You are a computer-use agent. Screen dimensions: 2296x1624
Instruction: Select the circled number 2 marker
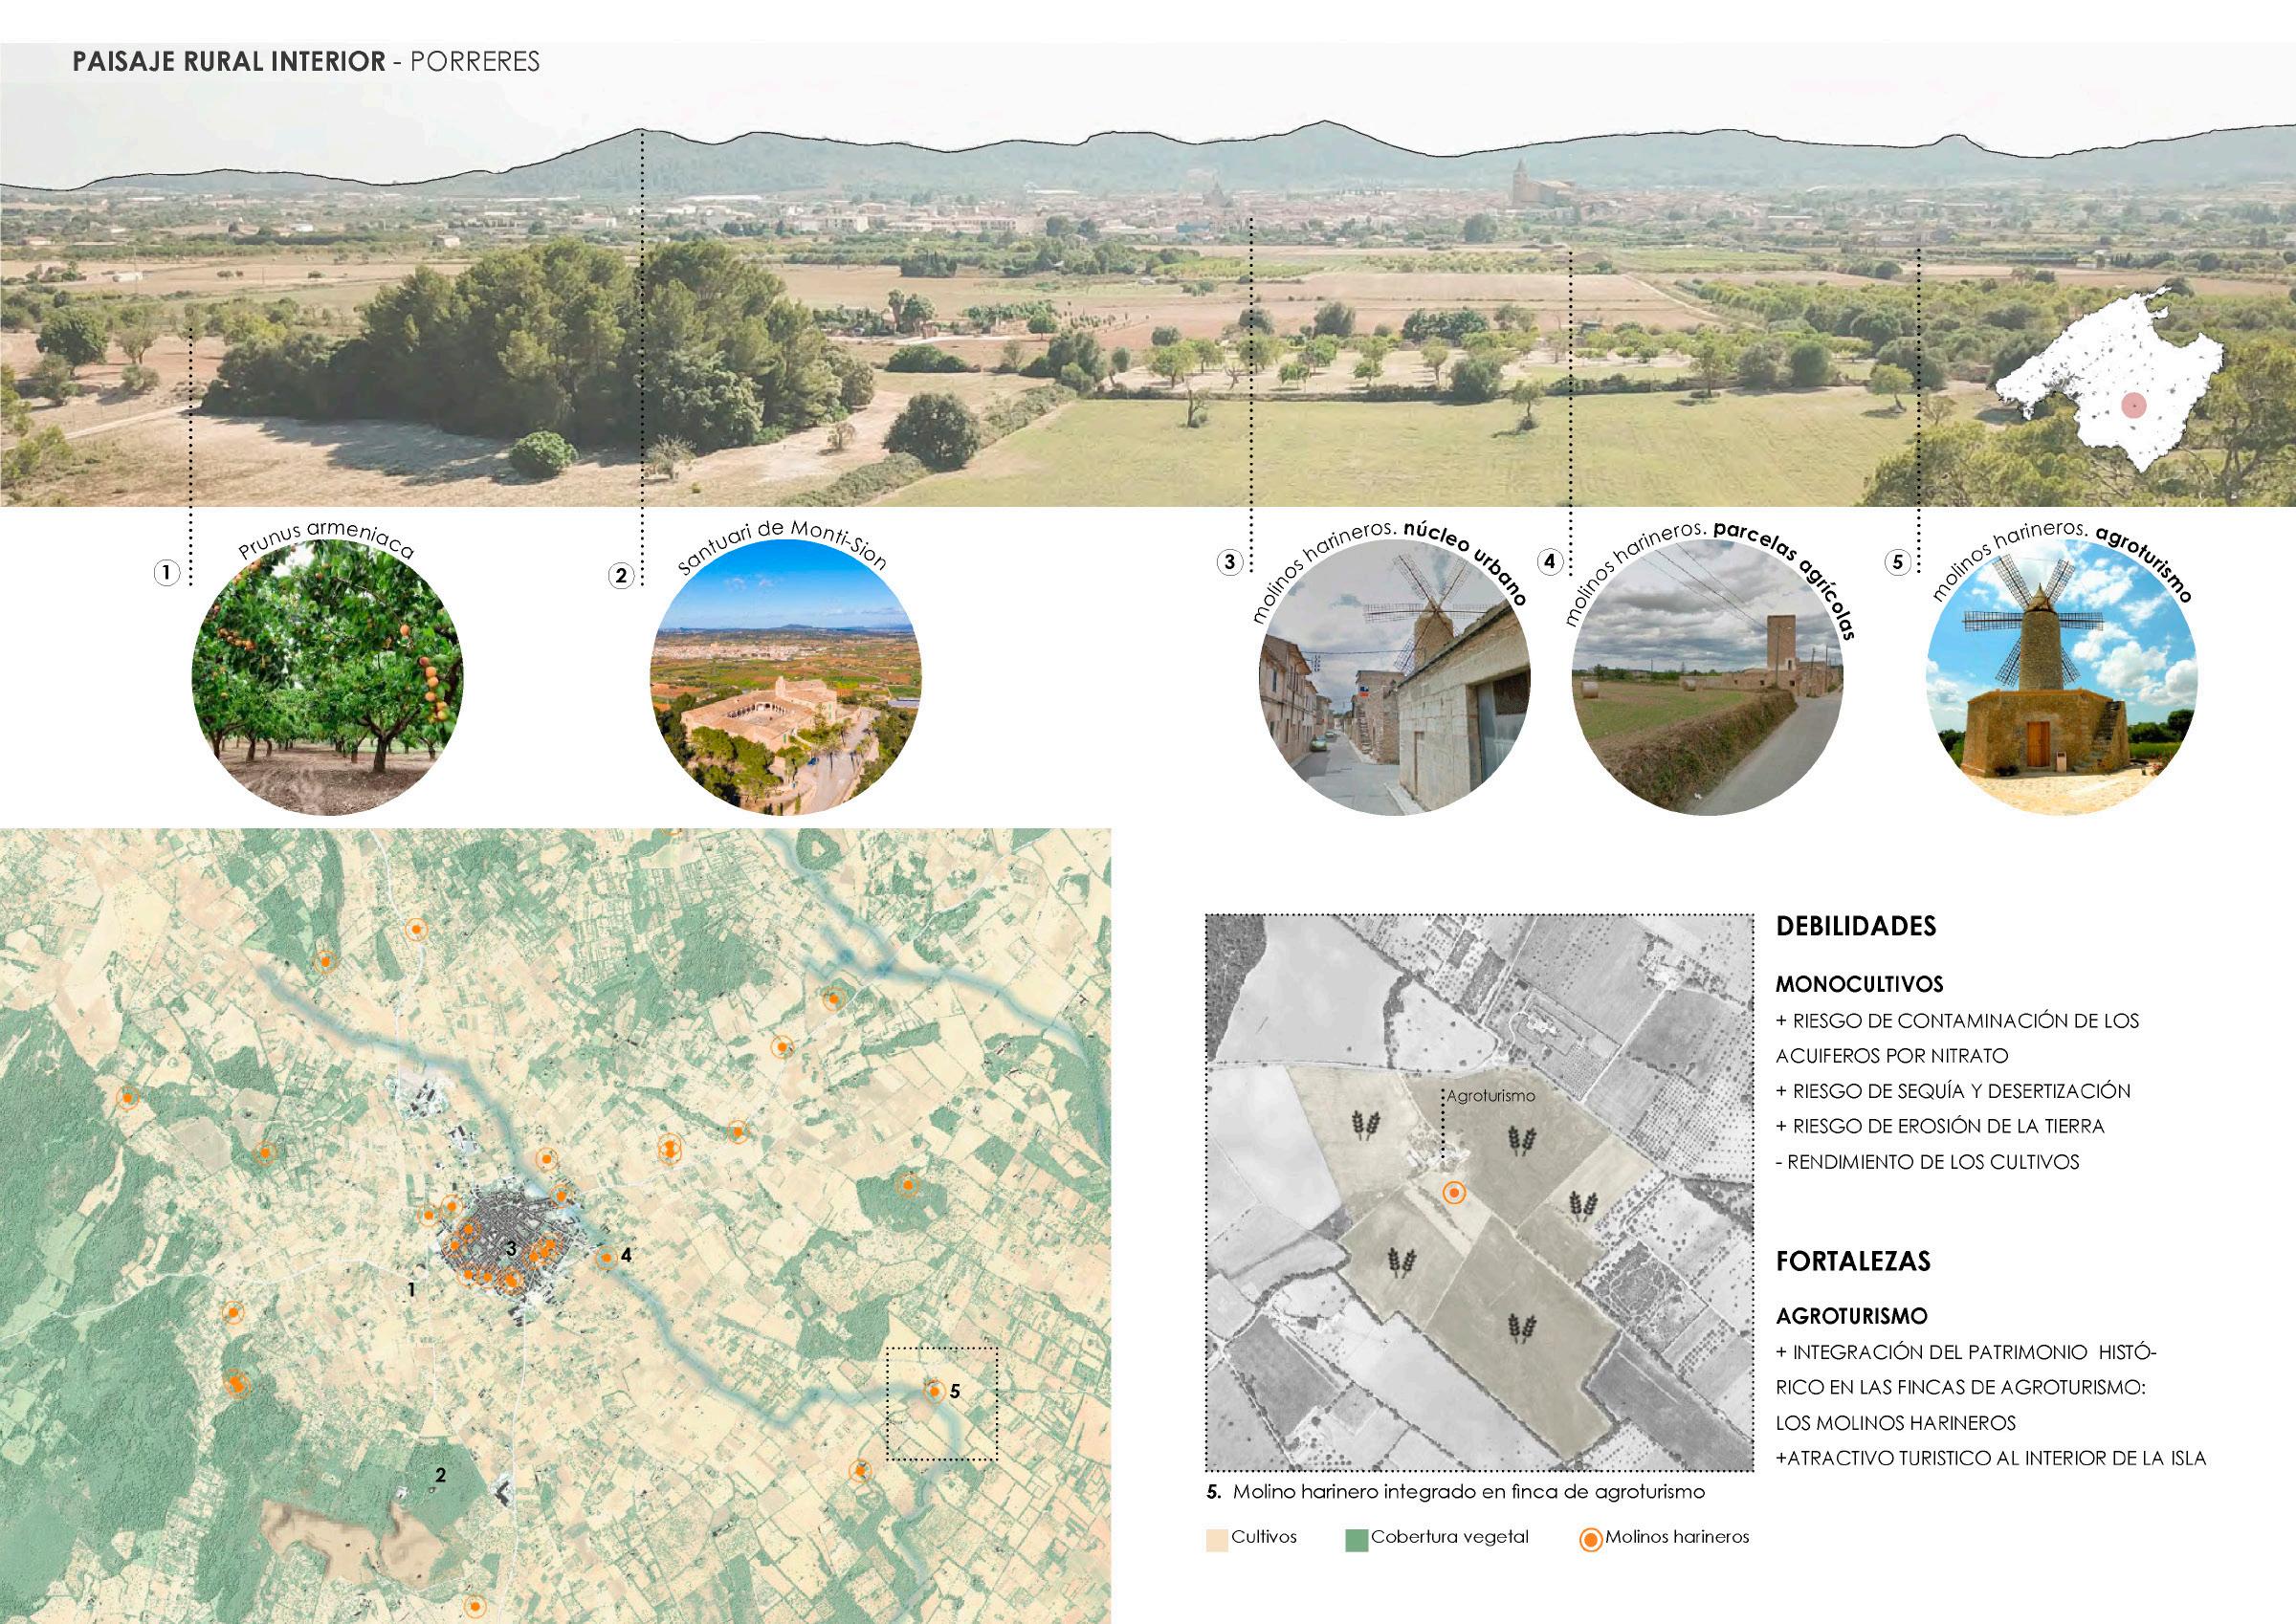620,575
